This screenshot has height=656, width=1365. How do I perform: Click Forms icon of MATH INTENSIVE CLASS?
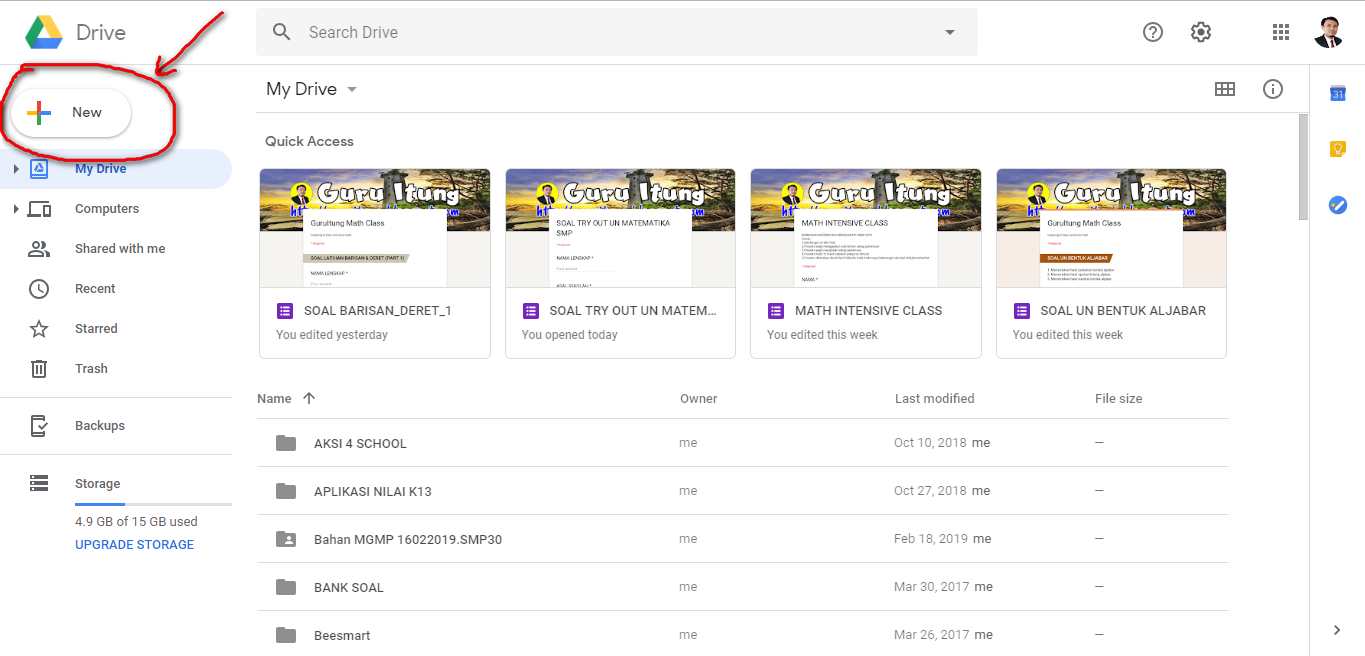tap(776, 311)
